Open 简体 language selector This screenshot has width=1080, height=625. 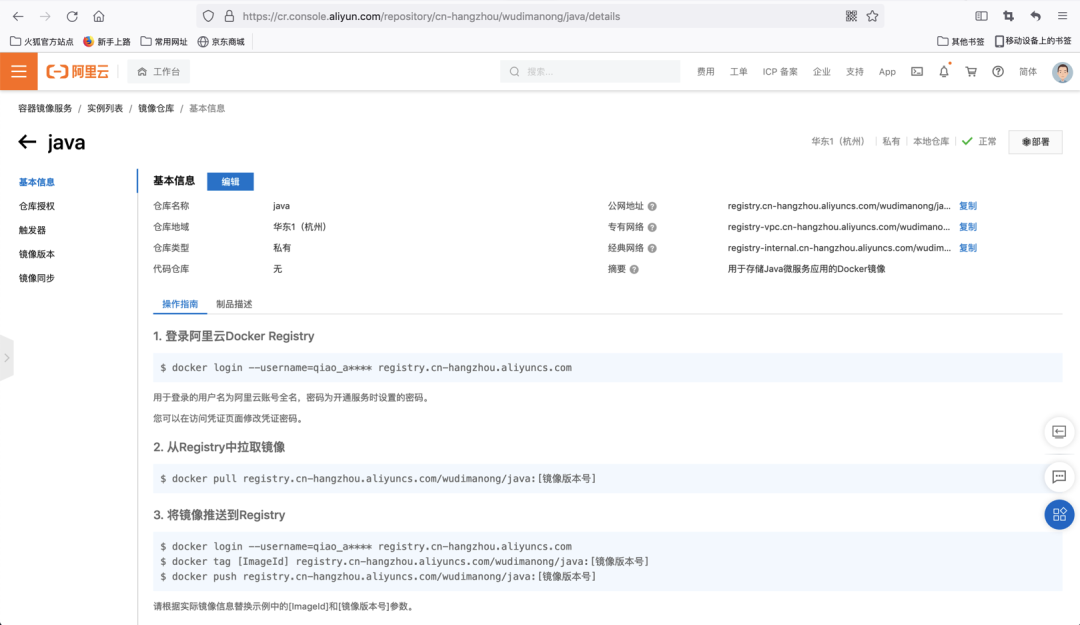coord(1028,72)
